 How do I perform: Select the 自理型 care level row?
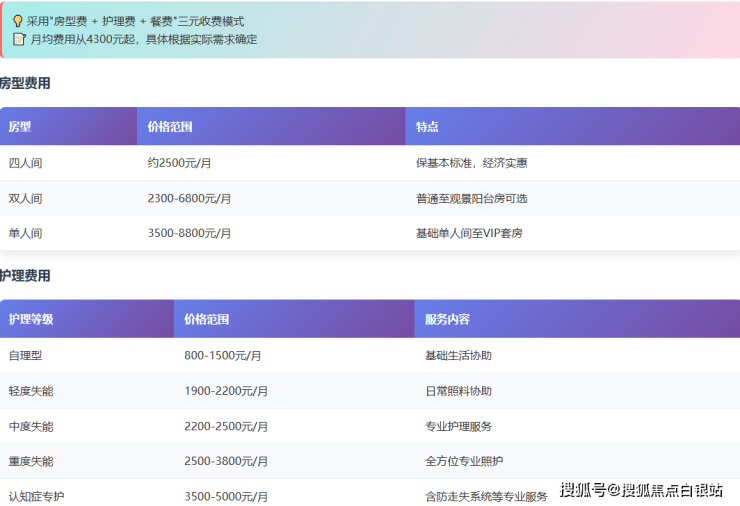25,355
